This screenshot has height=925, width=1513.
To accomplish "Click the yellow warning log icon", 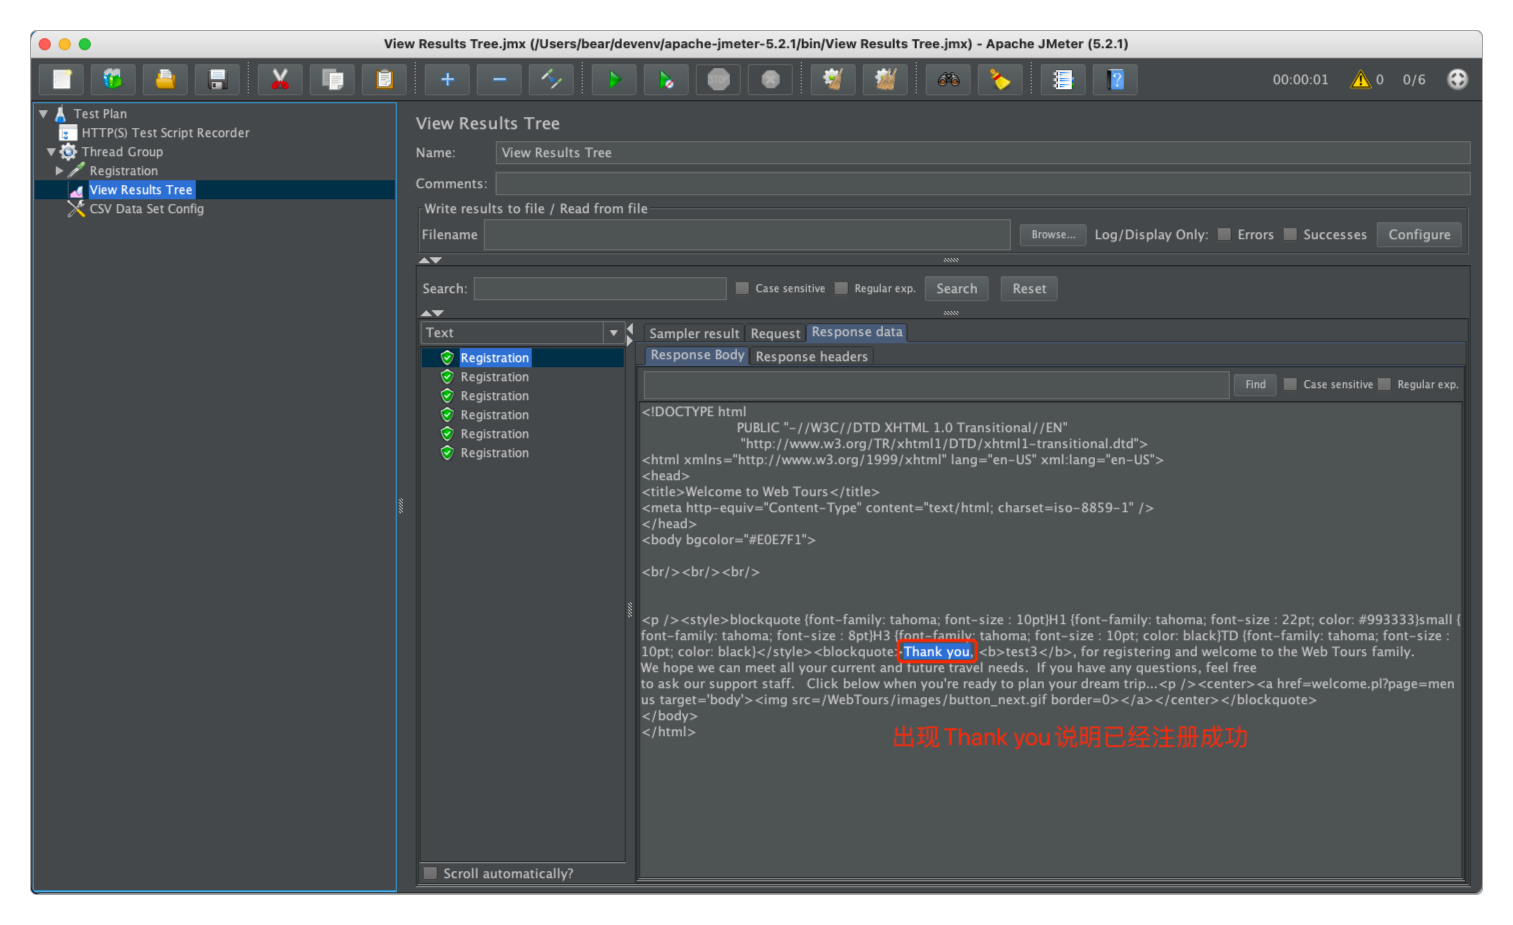I will [x=1360, y=79].
